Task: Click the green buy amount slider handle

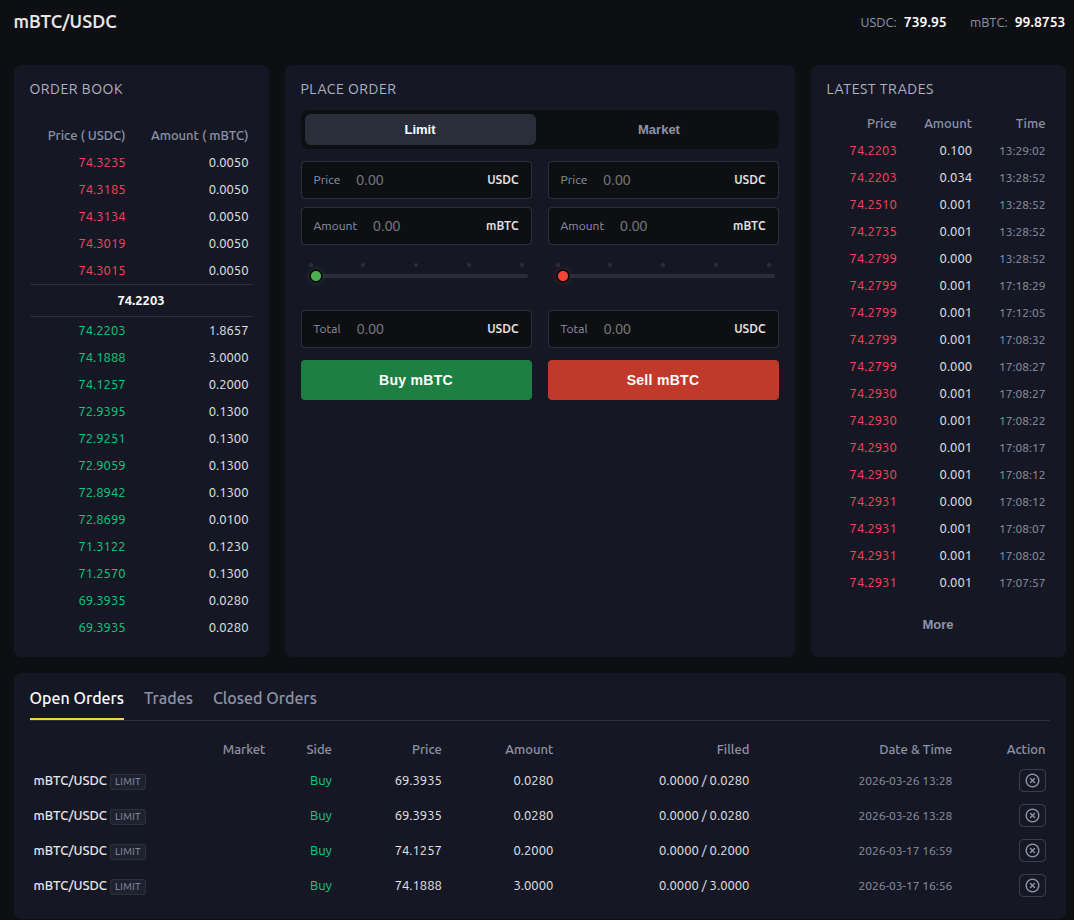Action: coord(316,275)
